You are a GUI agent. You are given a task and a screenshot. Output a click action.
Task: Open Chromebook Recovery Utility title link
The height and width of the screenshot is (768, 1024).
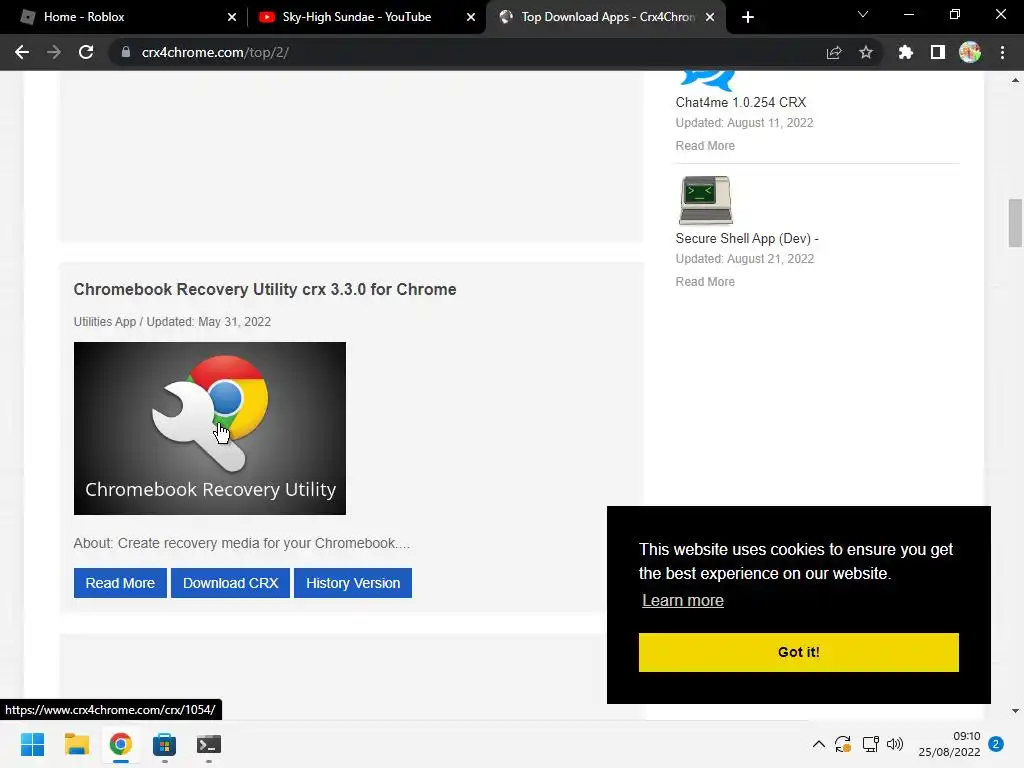coord(264,289)
